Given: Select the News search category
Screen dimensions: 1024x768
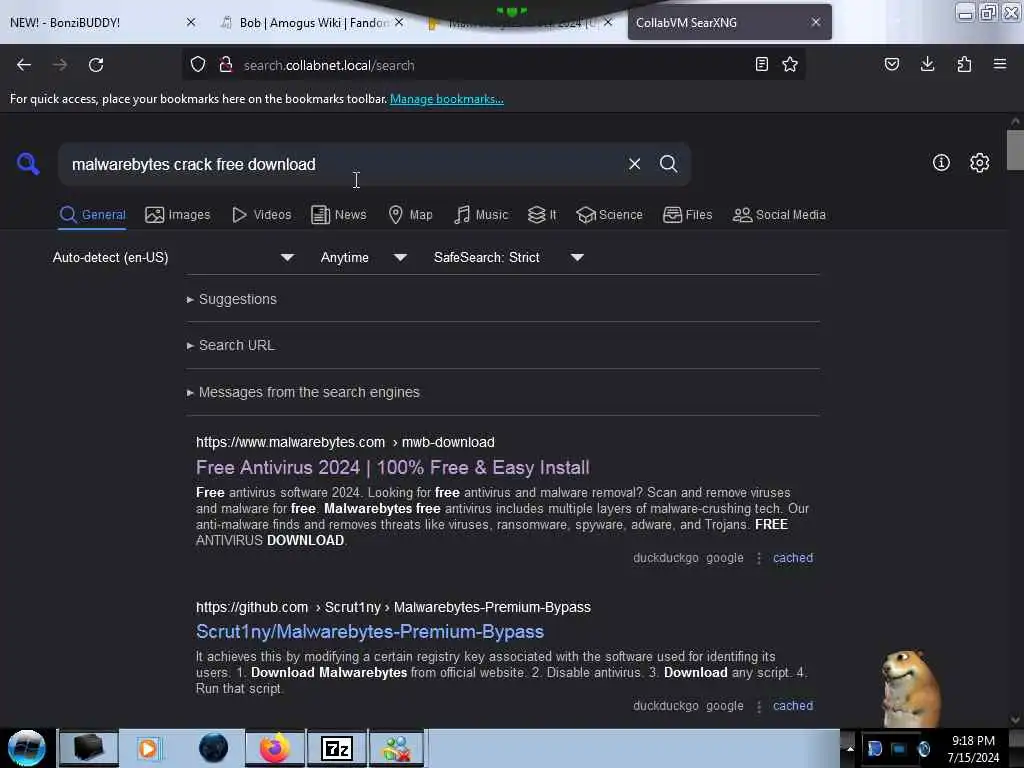Looking at the screenshot, I should click(338, 215).
